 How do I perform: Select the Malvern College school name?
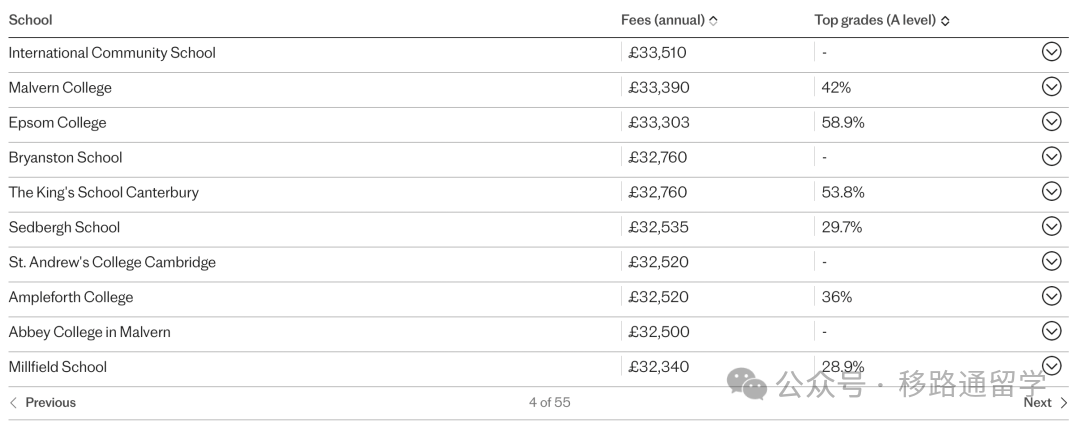[60, 87]
